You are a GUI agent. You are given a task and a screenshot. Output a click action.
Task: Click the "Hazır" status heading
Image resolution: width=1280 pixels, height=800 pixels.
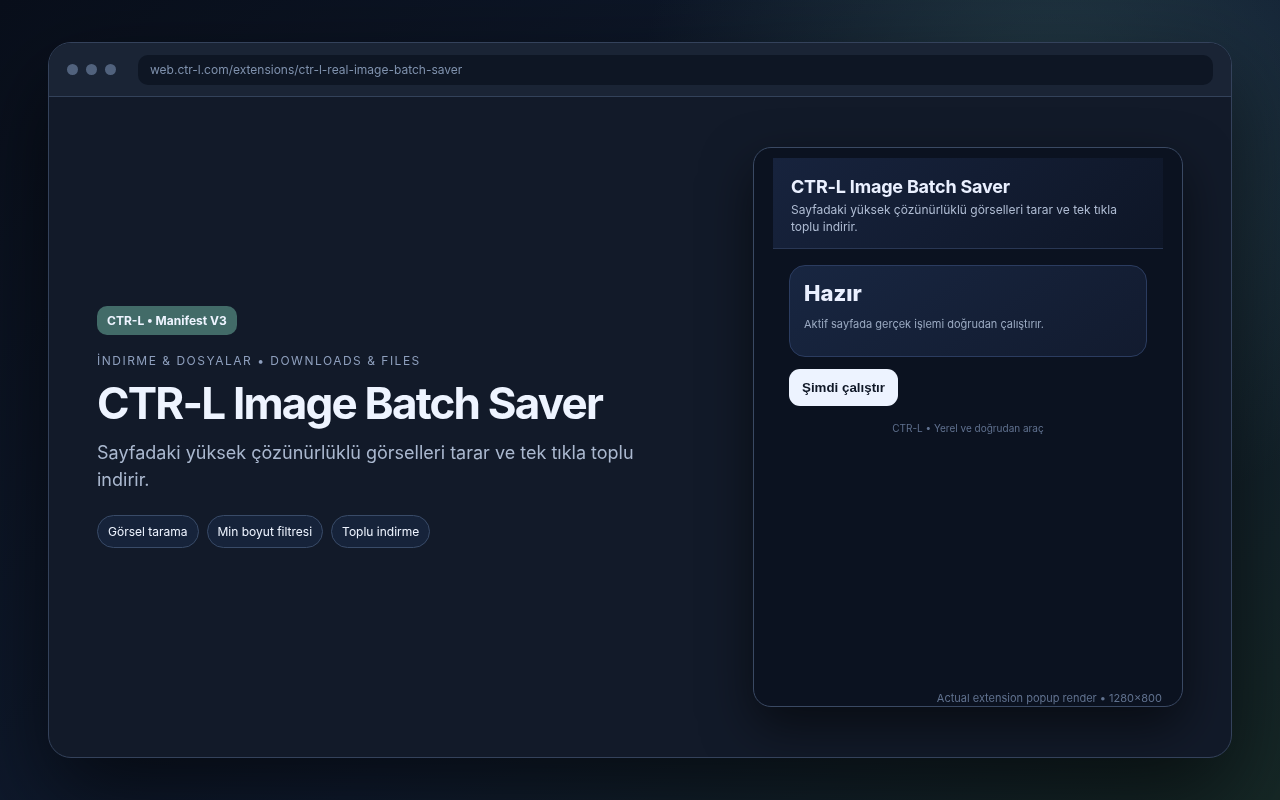833,293
